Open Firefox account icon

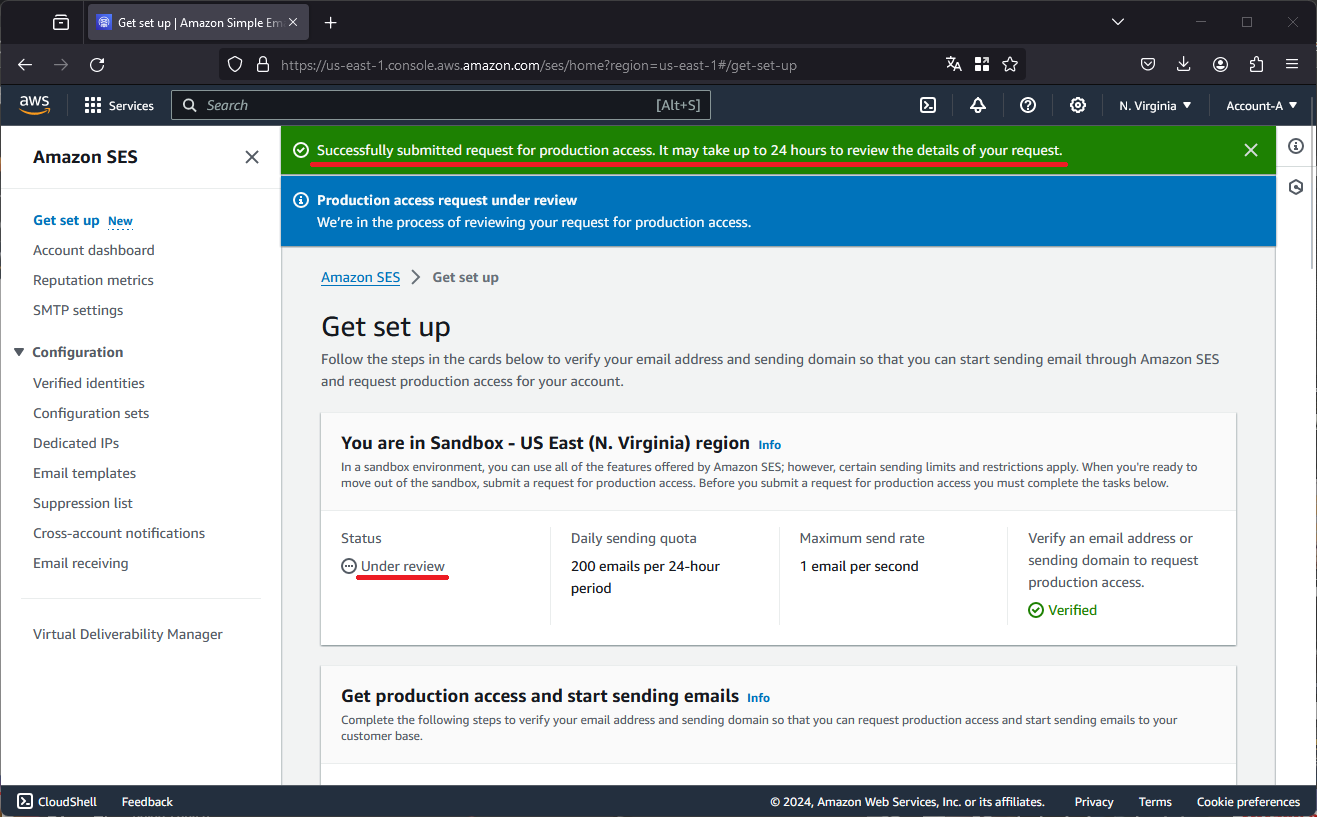click(1220, 64)
